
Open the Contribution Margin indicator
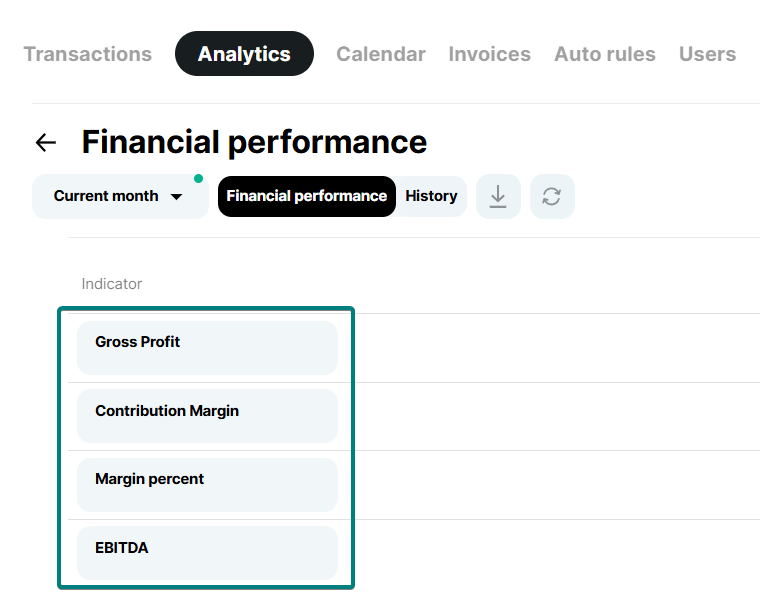[x=207, y=416]
